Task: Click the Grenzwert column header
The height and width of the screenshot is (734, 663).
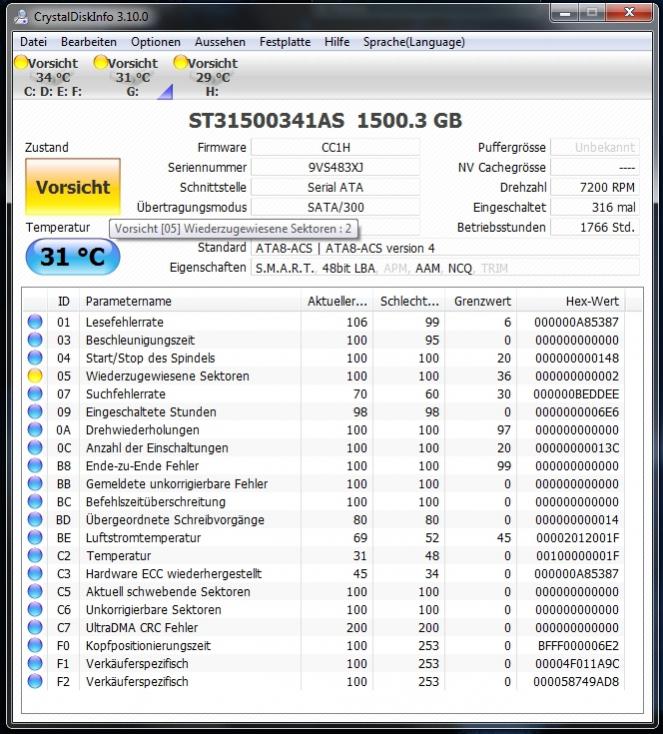Action: 481,301
